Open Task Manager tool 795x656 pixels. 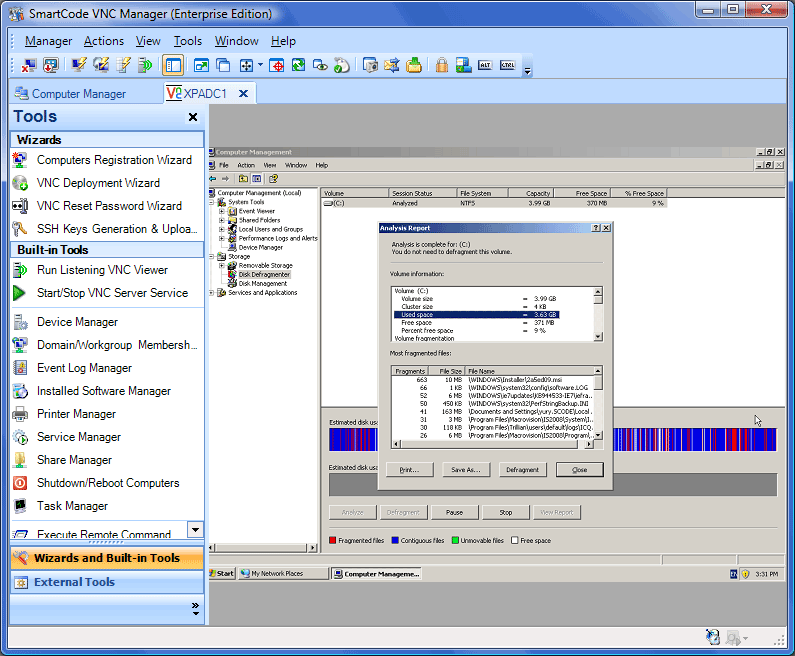click(107, 506)
